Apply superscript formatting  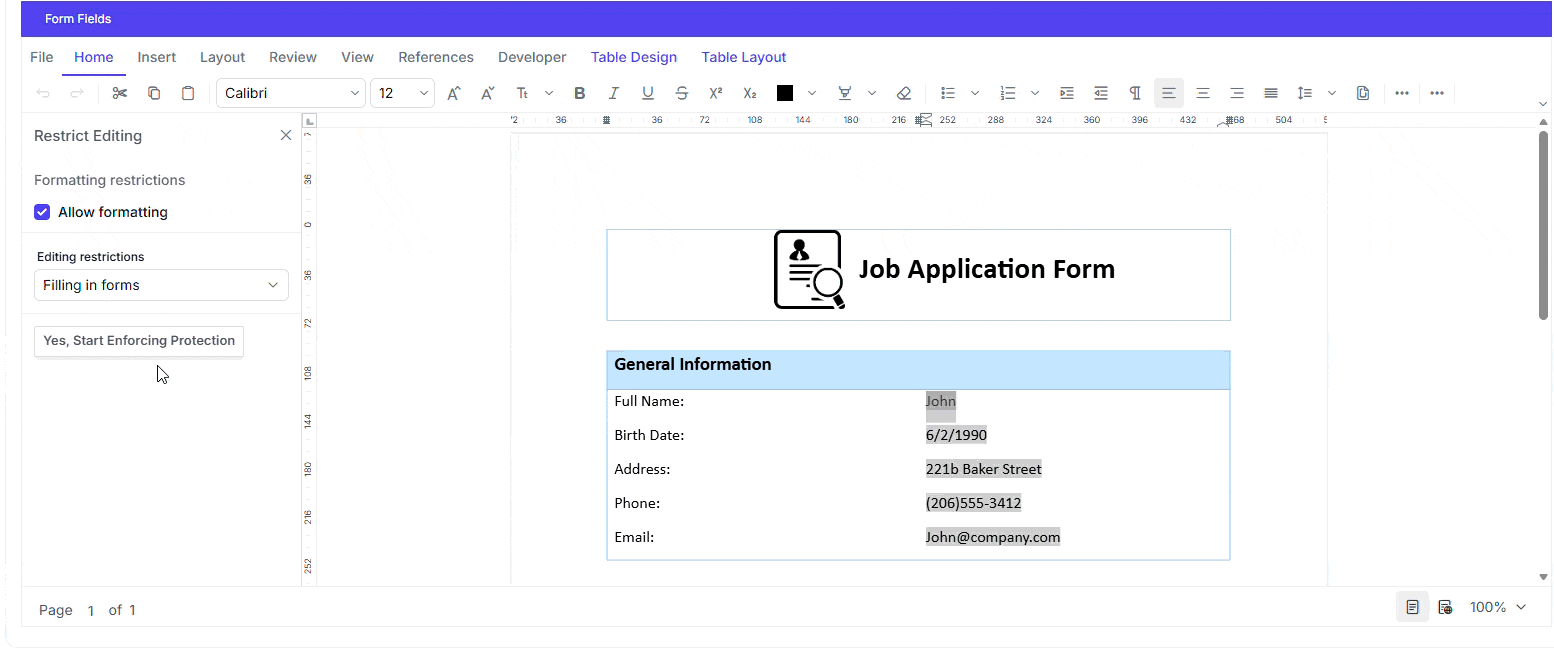pyautogui.click(x=715, y=93)
